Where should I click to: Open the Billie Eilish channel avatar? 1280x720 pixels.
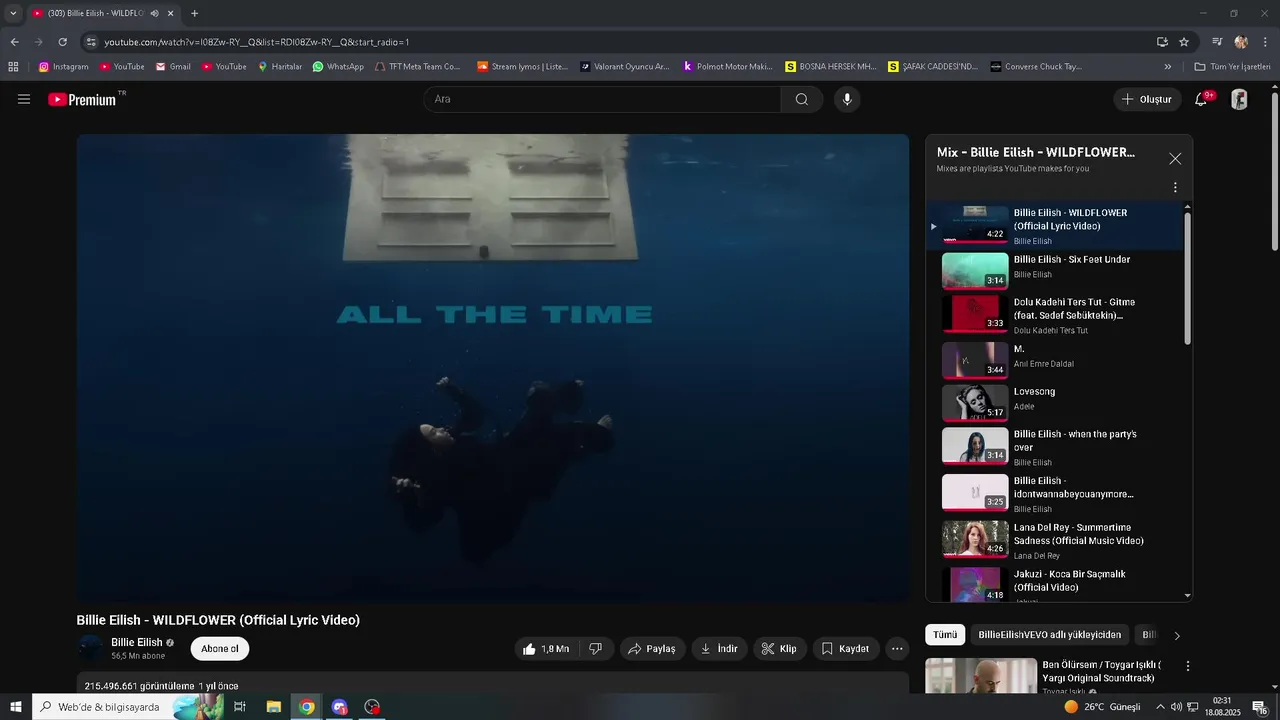(x=91, y=648)
